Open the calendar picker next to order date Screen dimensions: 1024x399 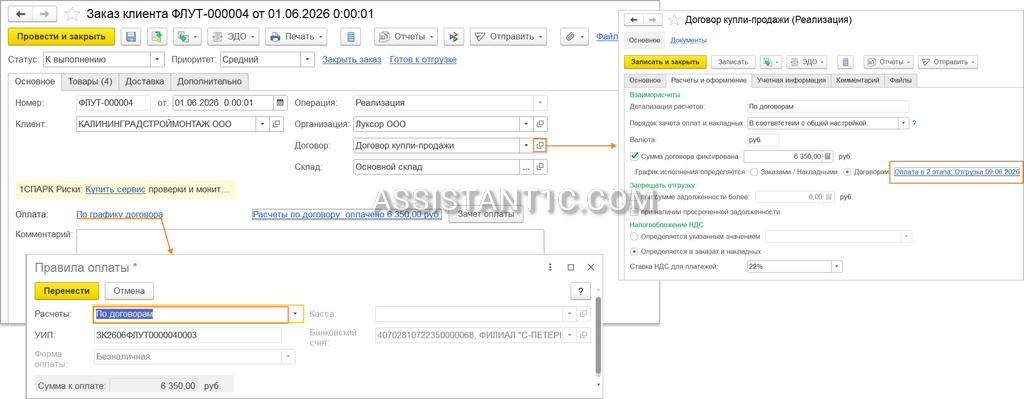pos(280,103)
